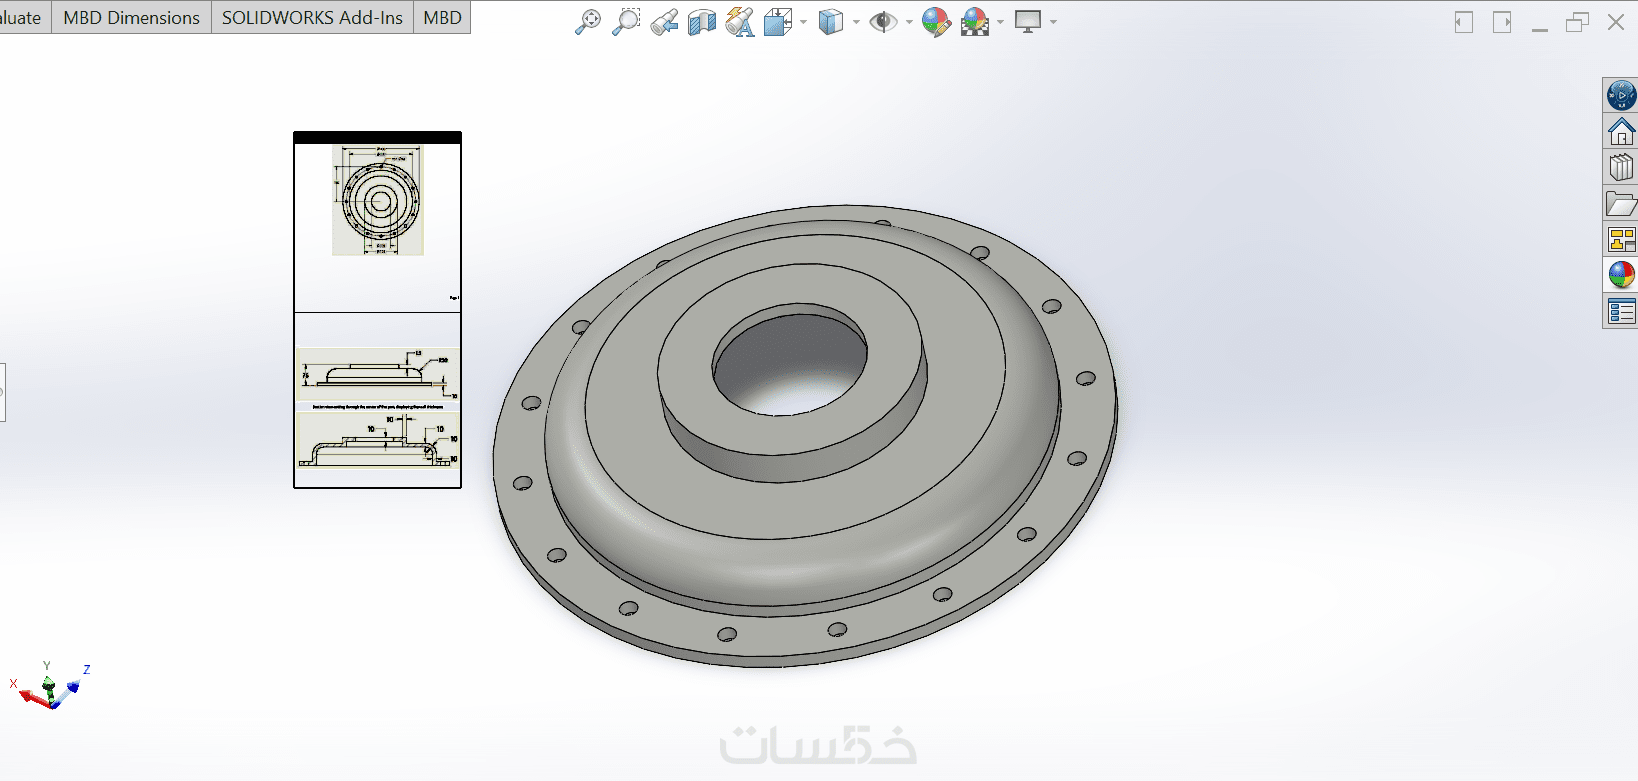Return to the Previous View

[664, 21]
